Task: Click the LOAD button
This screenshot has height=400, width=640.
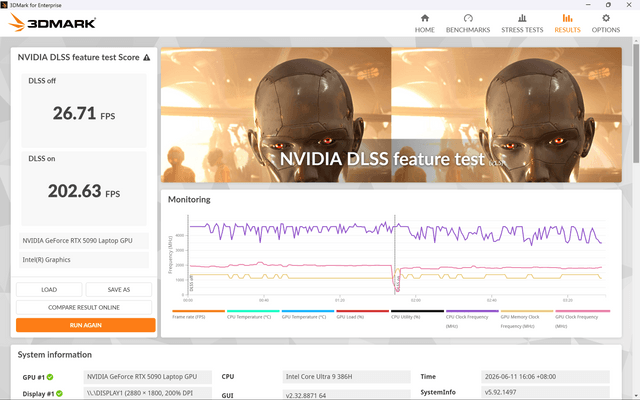Action: click(x=49, y=290)
